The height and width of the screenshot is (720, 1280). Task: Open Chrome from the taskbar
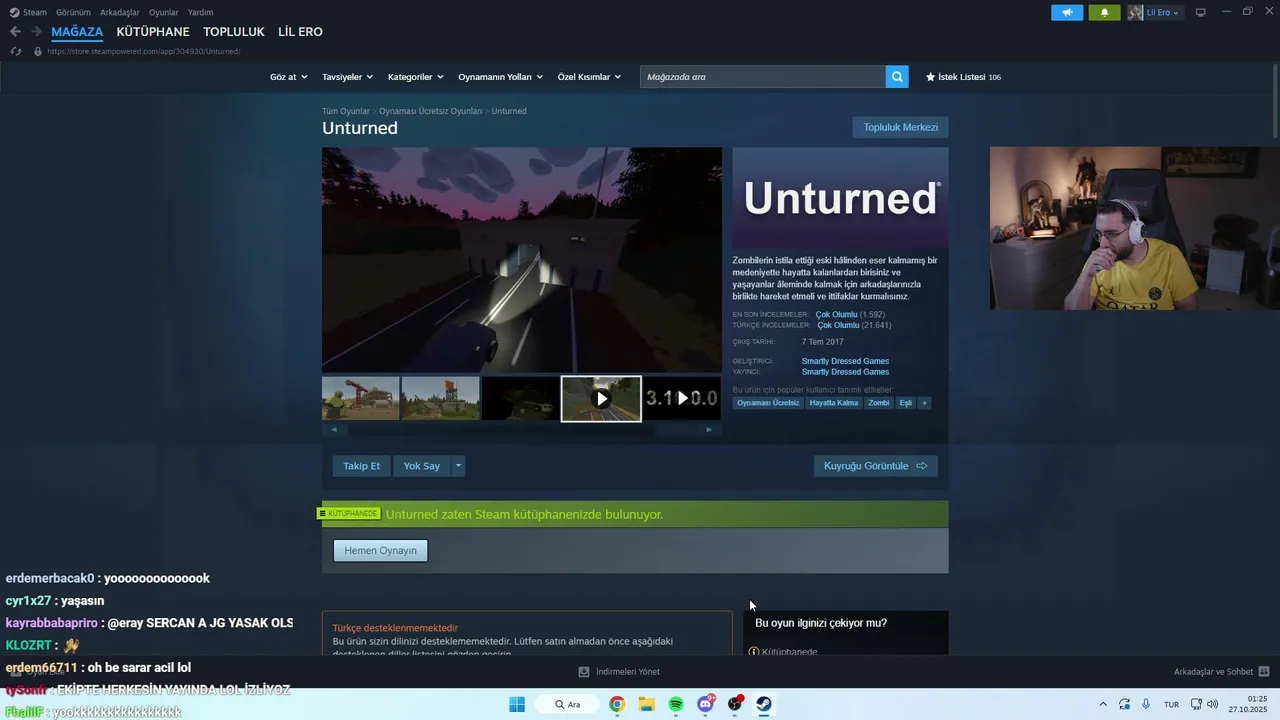tap(617, 704)
